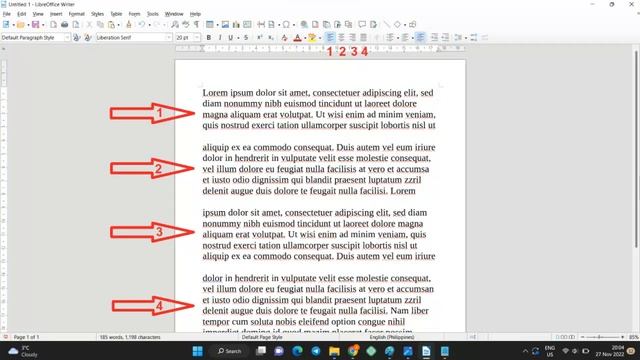This screenshot has width=640, height=360.
Task: Open the Edit menu
Action: (22, 14)
